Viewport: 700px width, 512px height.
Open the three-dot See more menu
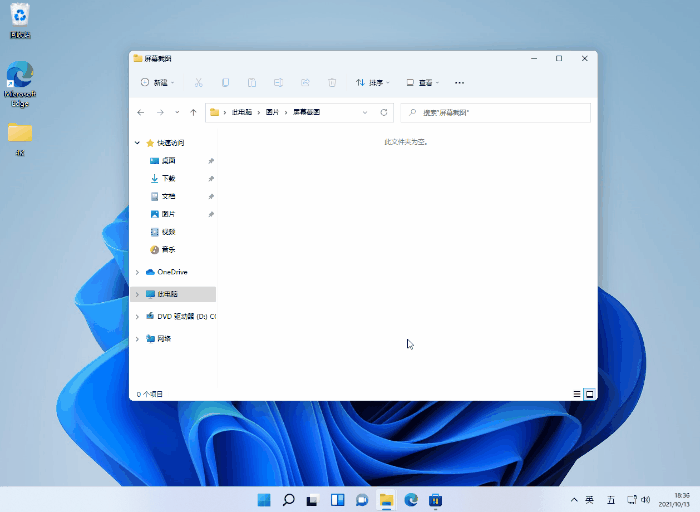(459, 82)
